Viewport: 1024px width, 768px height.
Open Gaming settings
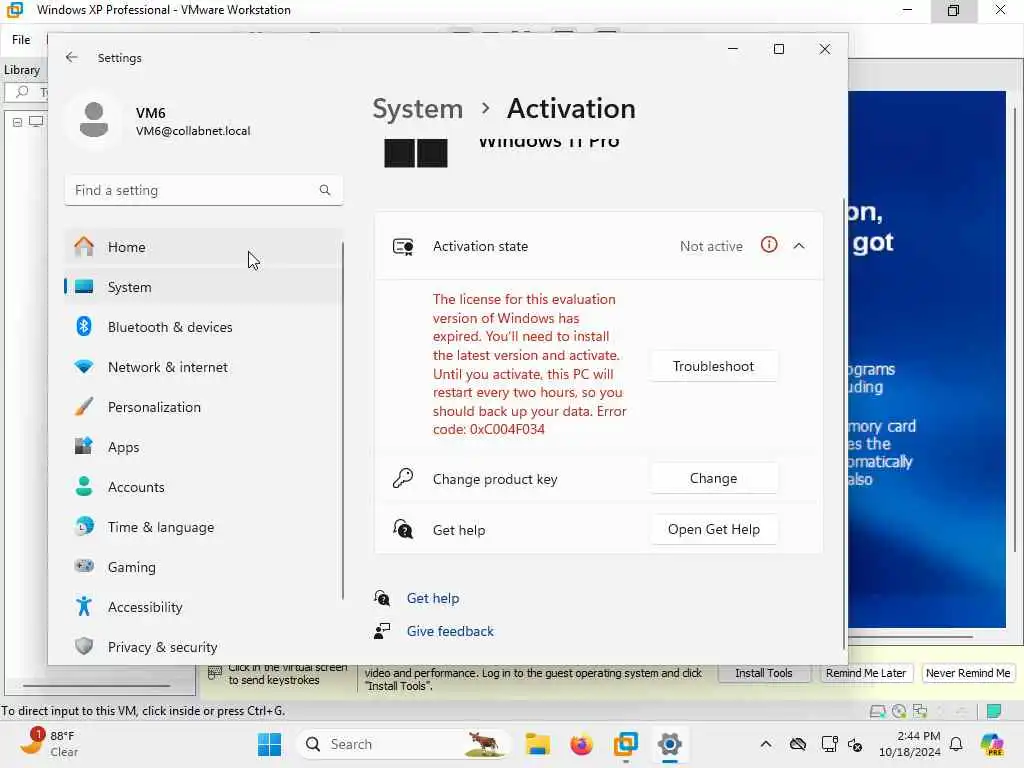(203, 567)
